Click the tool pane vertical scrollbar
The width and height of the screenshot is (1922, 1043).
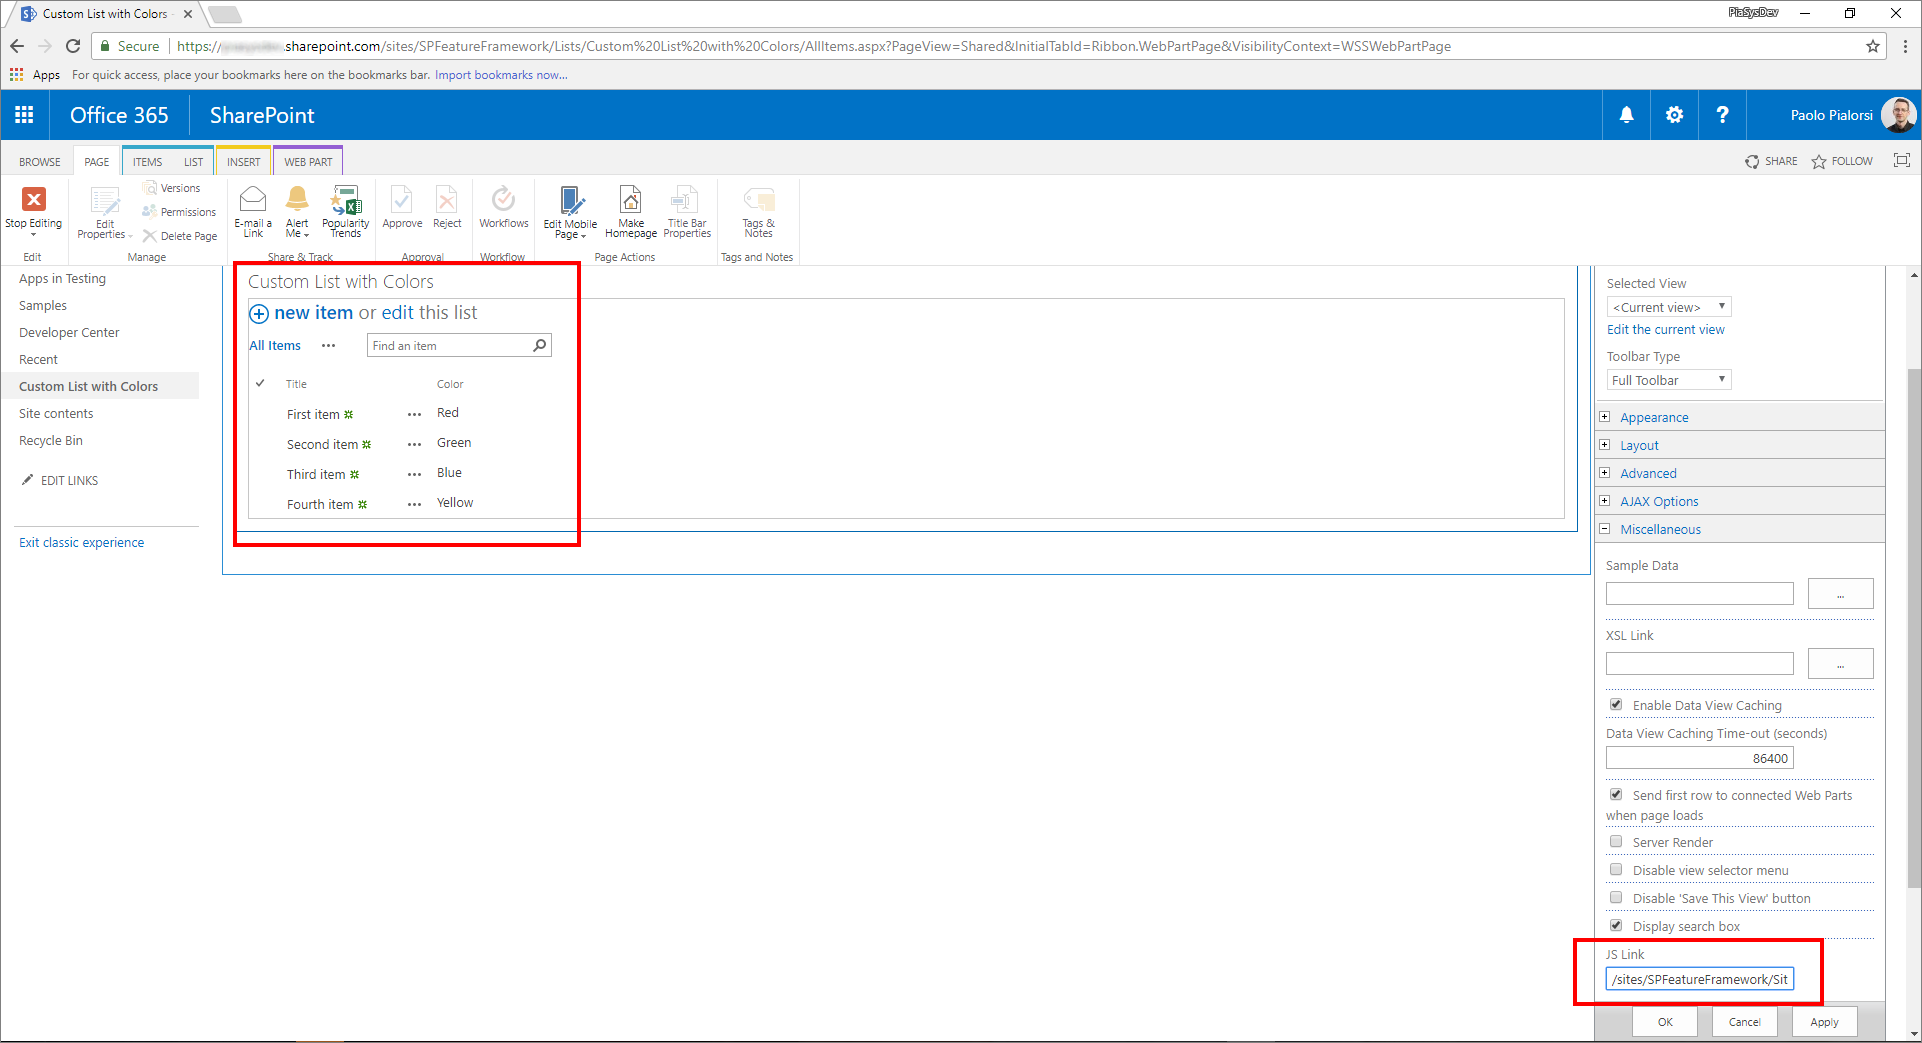(1914, 627)
